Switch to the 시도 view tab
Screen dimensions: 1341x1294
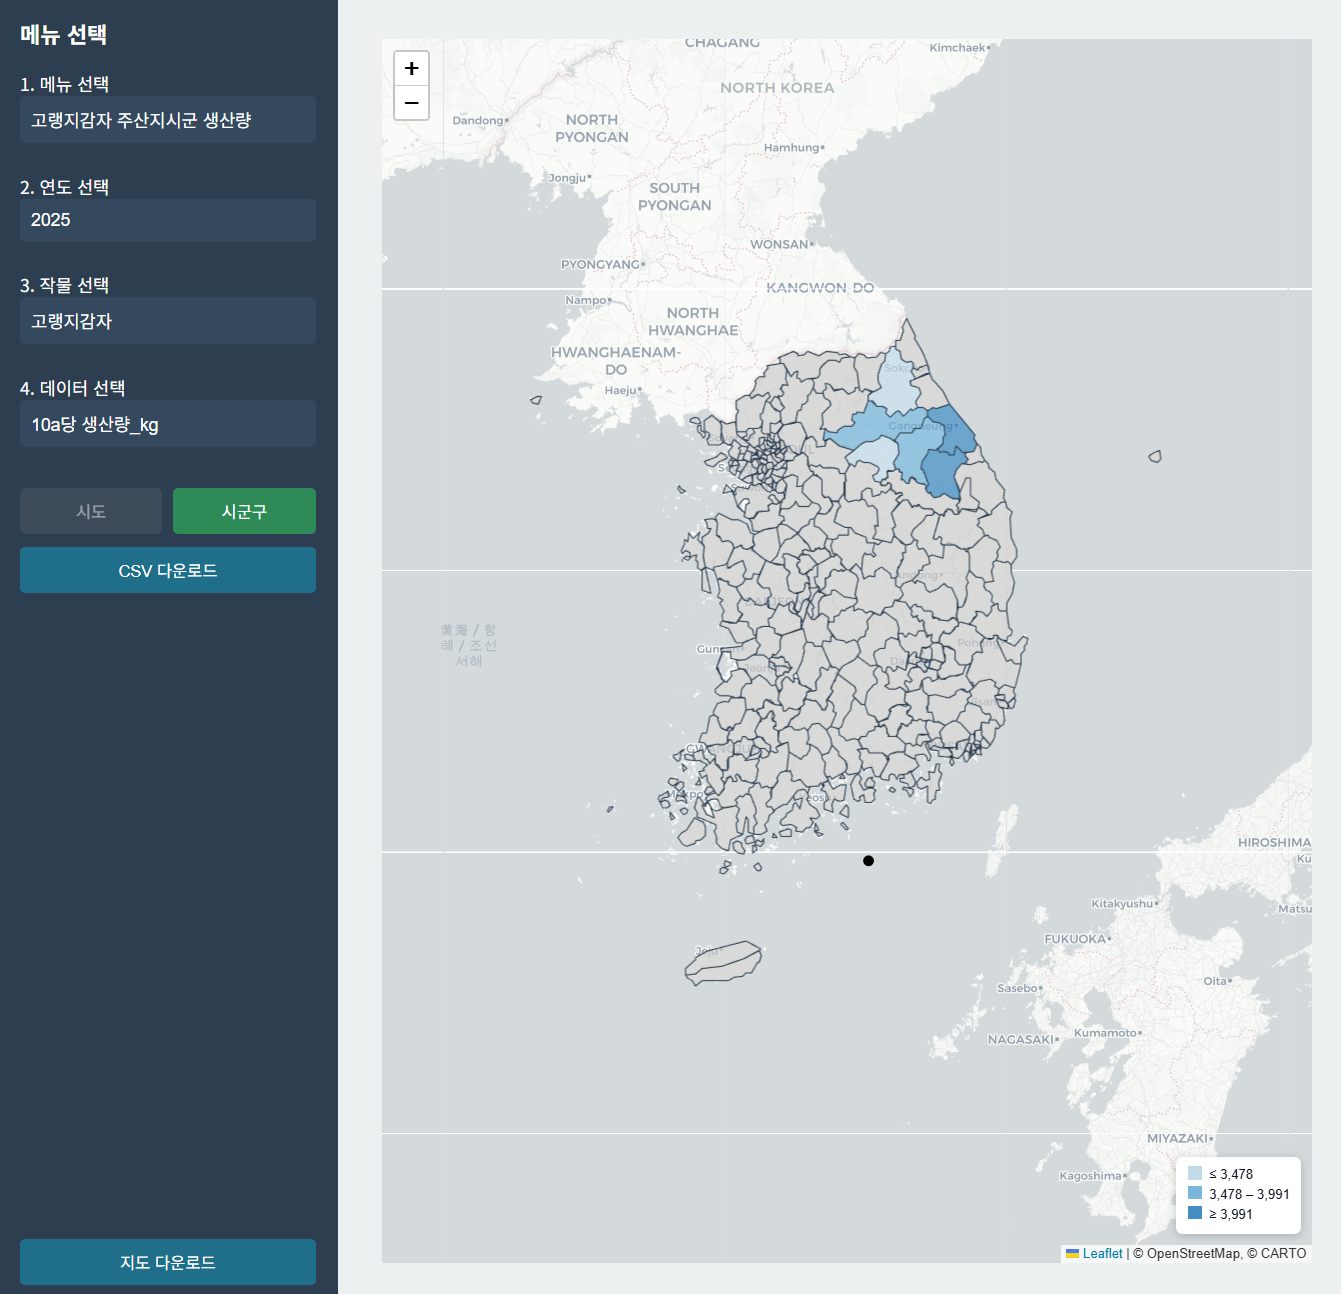pos(90,511)
